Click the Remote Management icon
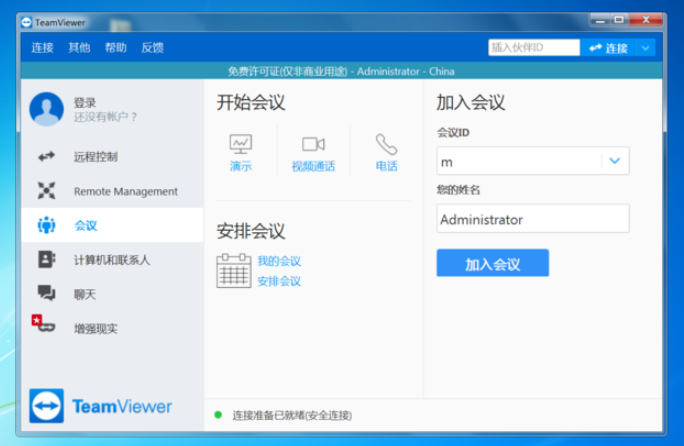The height and width of the screenshot is (446, 684). pyautogui.click(x=46, y=191)
